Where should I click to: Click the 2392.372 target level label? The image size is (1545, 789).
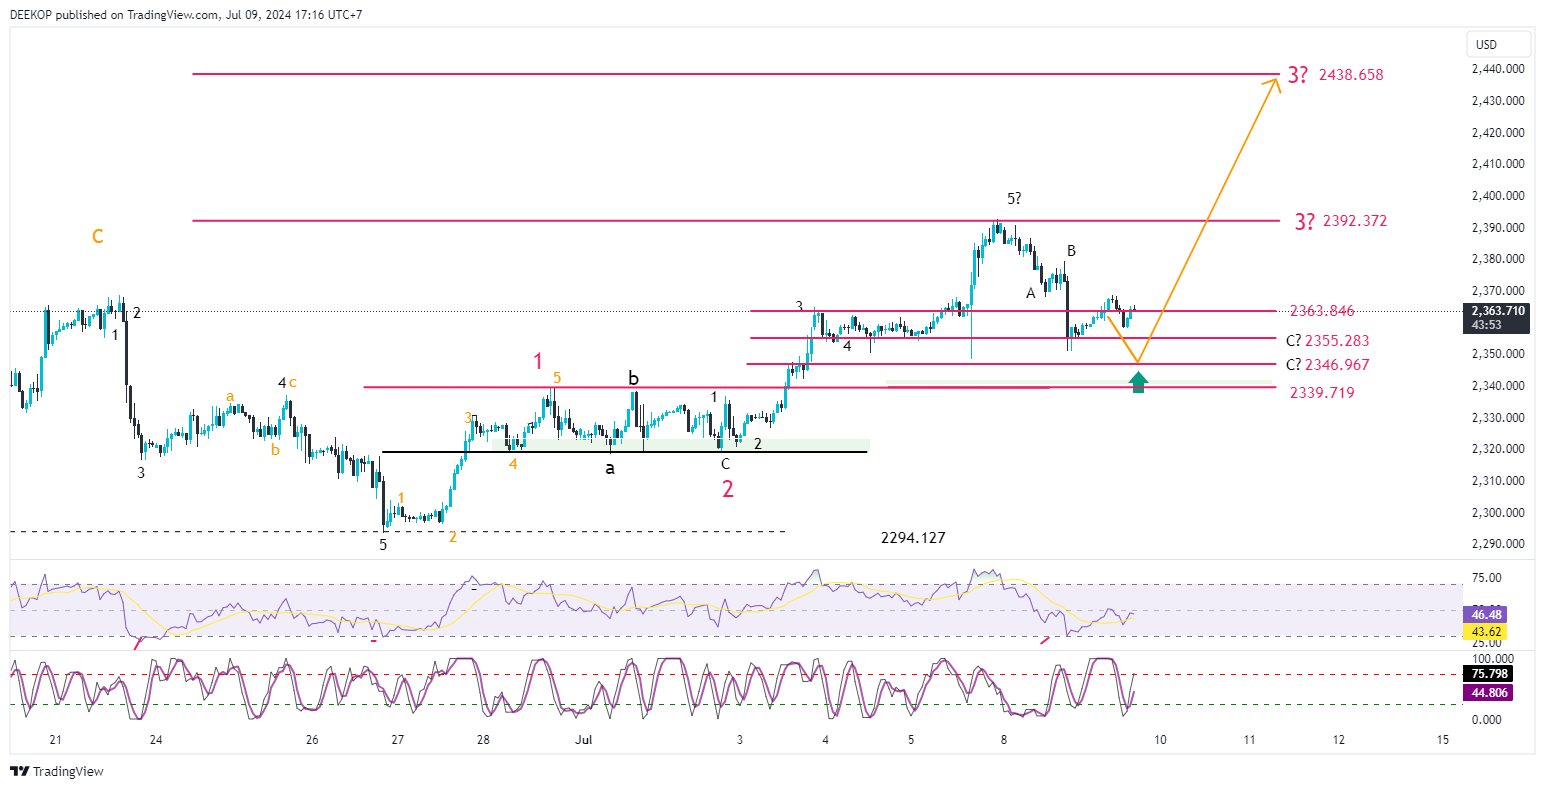click(1355, 221)
